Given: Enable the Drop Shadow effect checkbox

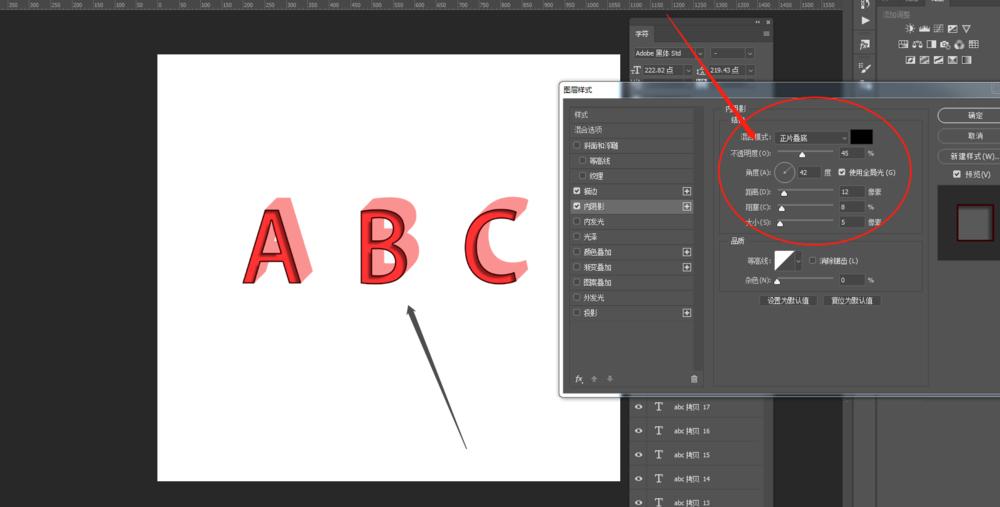Looking at the screenshot, I should click(577, 313).
